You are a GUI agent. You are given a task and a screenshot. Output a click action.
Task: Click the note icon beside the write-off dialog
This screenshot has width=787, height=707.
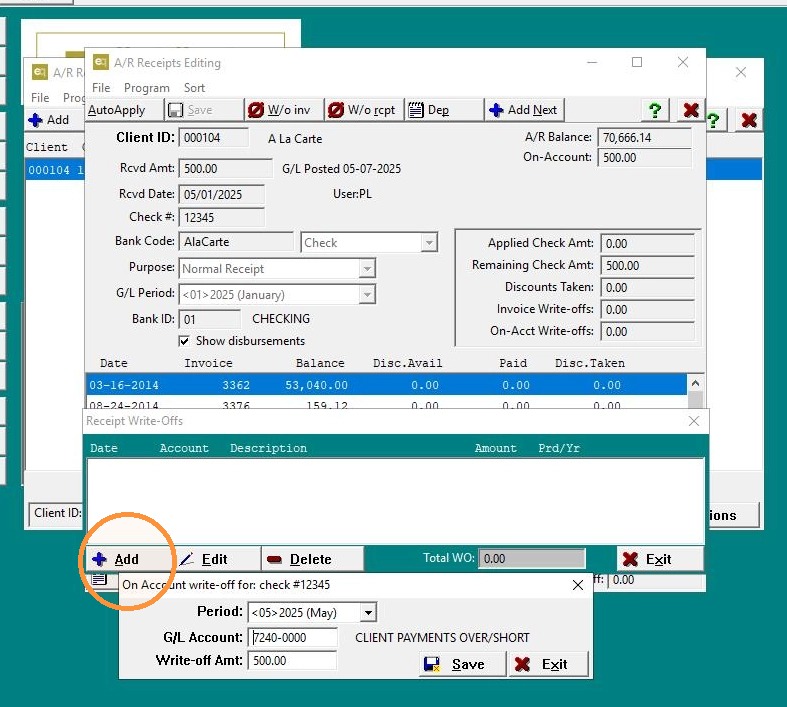[99, 579]
